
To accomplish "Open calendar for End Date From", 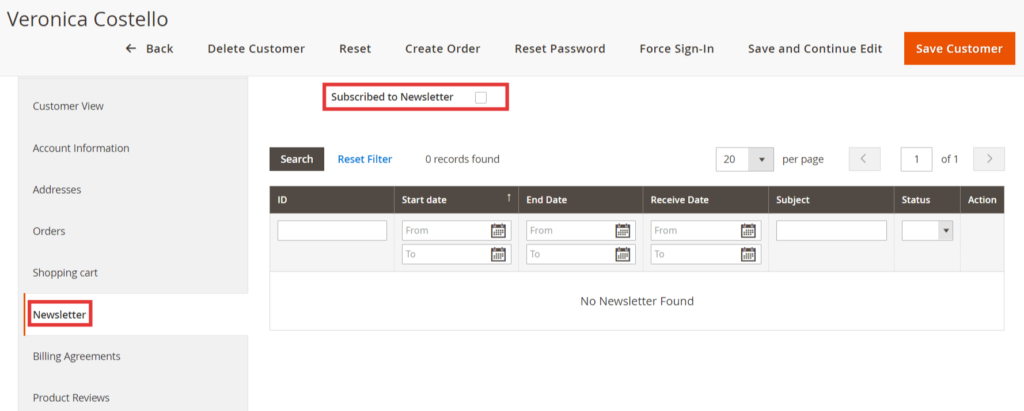I will point(623,231).
